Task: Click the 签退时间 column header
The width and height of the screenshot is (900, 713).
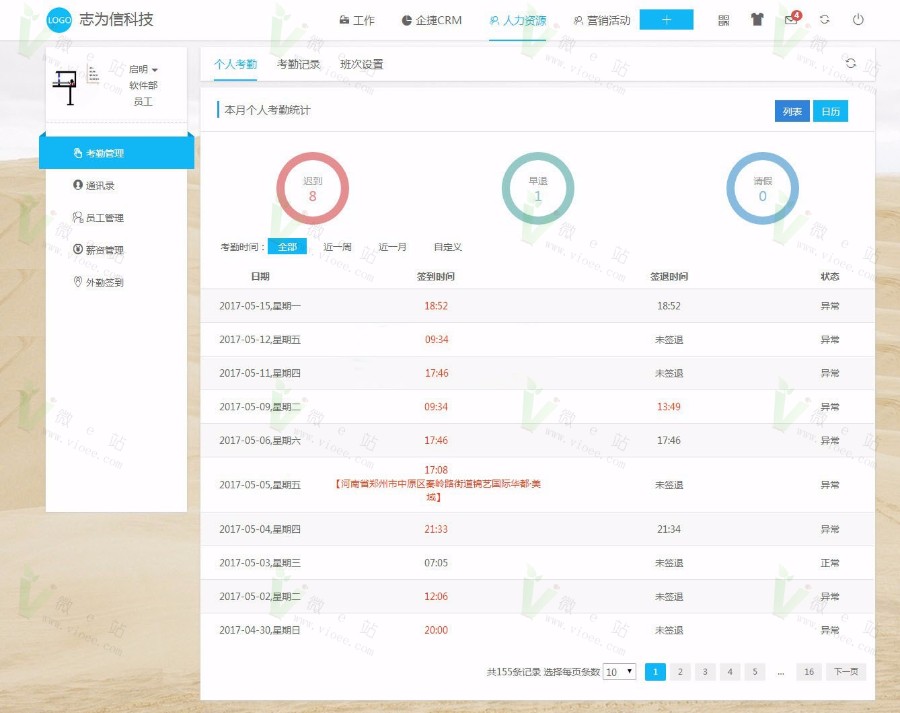Action: coord(669,277)
